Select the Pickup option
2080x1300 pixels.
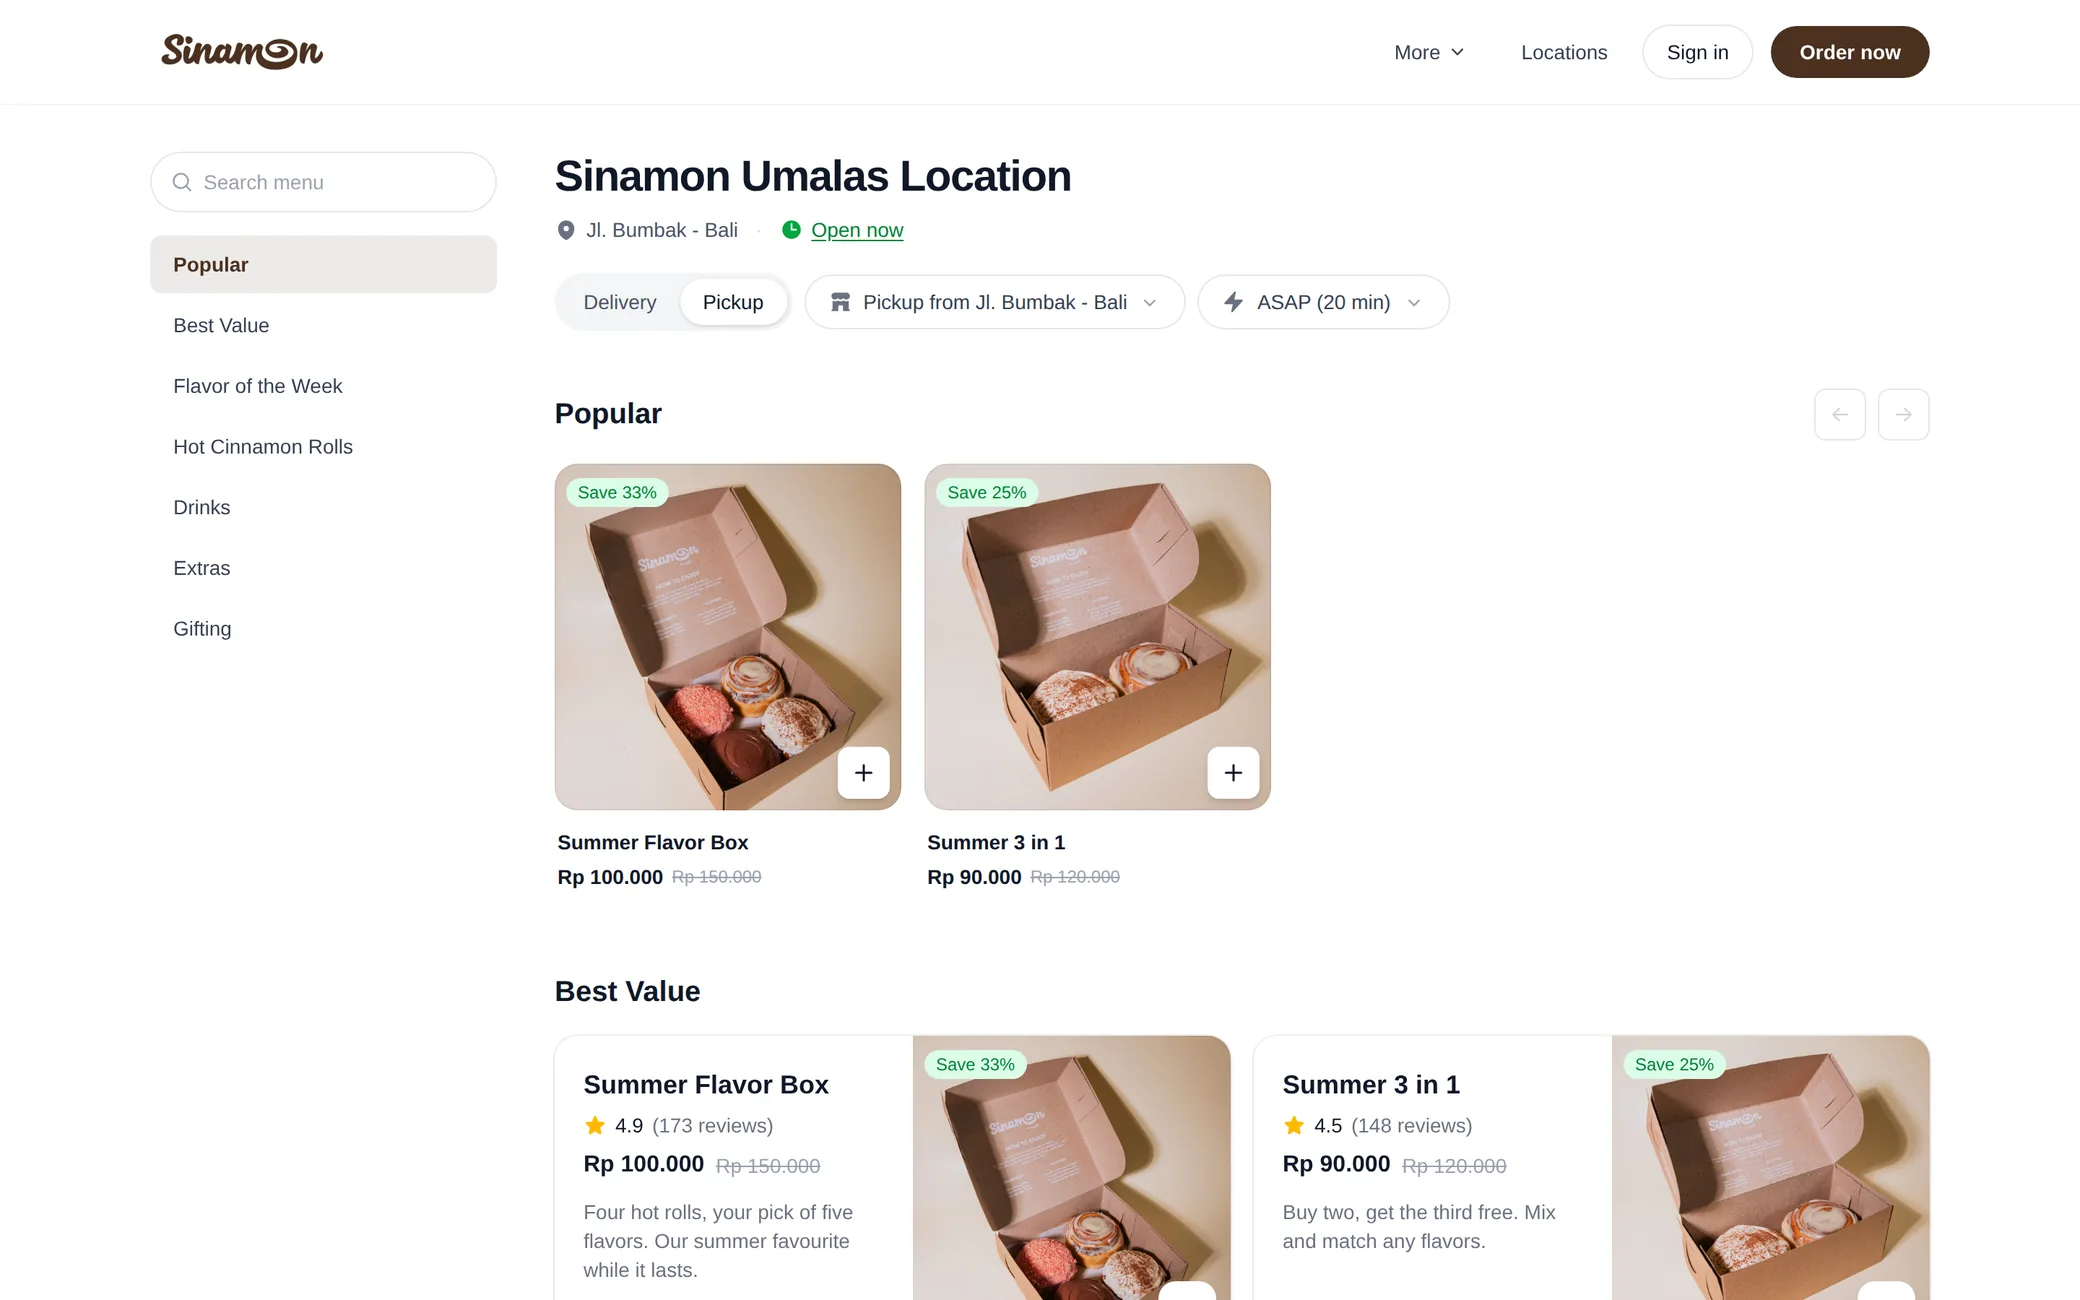[x=733, y=302]
